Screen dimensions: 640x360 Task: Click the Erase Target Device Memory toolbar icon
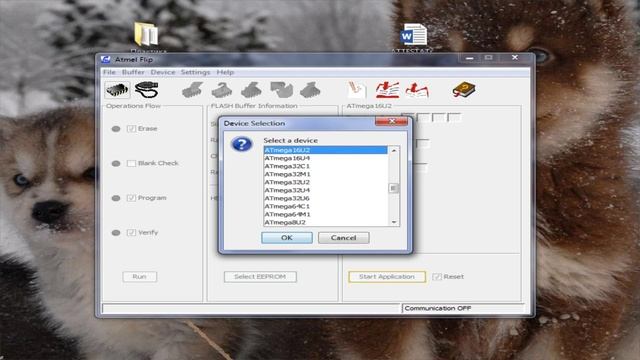pos(193,90)
